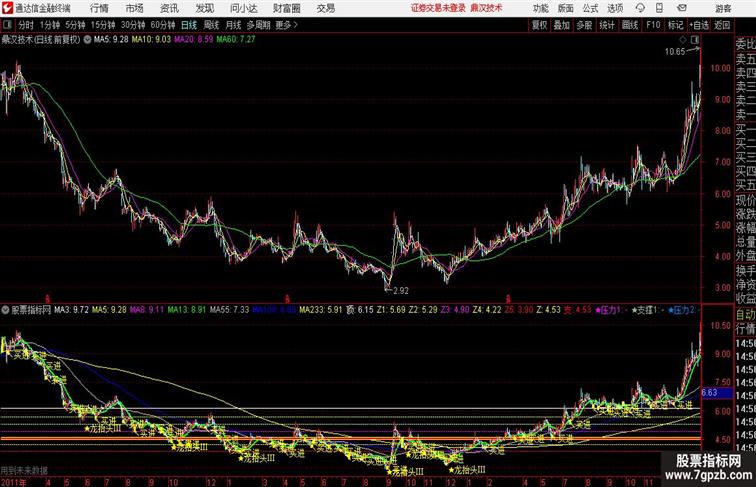Click the diamond icon at chart top-right
This screenshot has width=756, height=487.
(683, 40)
